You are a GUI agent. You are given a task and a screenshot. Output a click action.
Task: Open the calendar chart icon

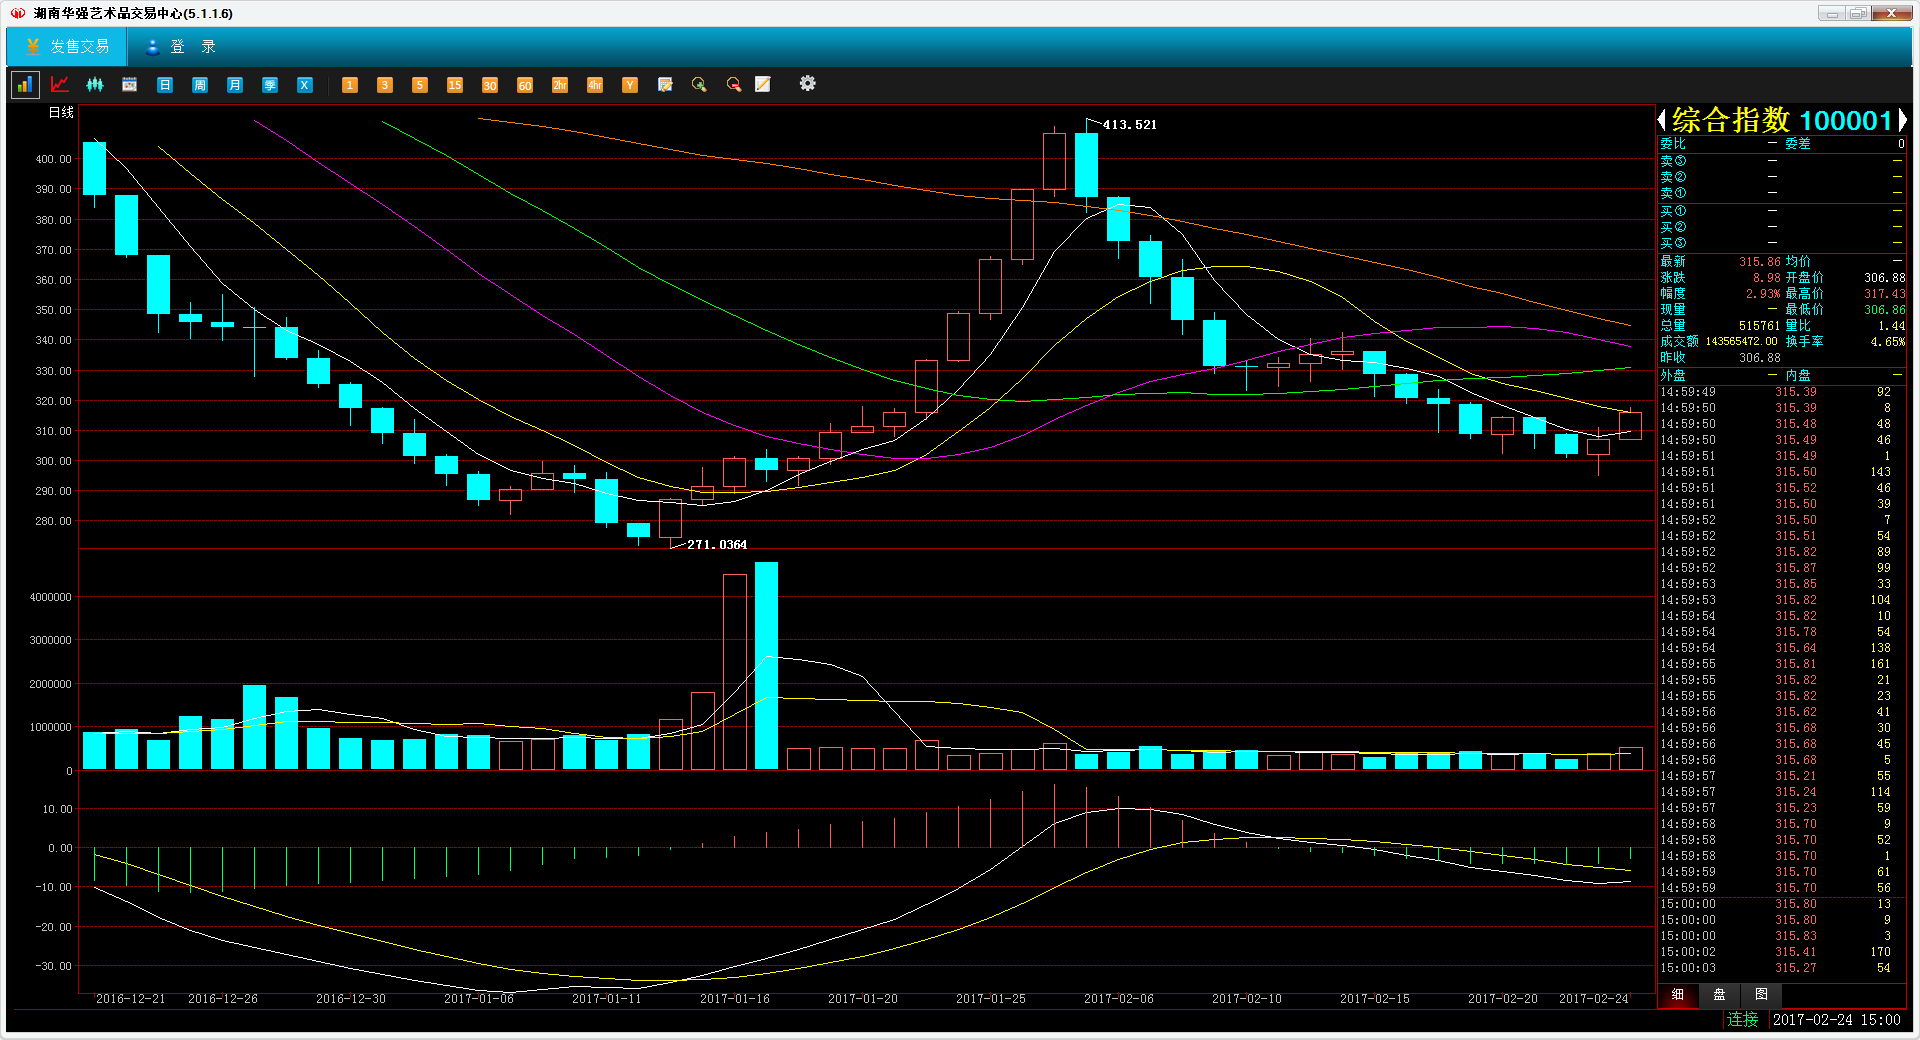[130, 85]
